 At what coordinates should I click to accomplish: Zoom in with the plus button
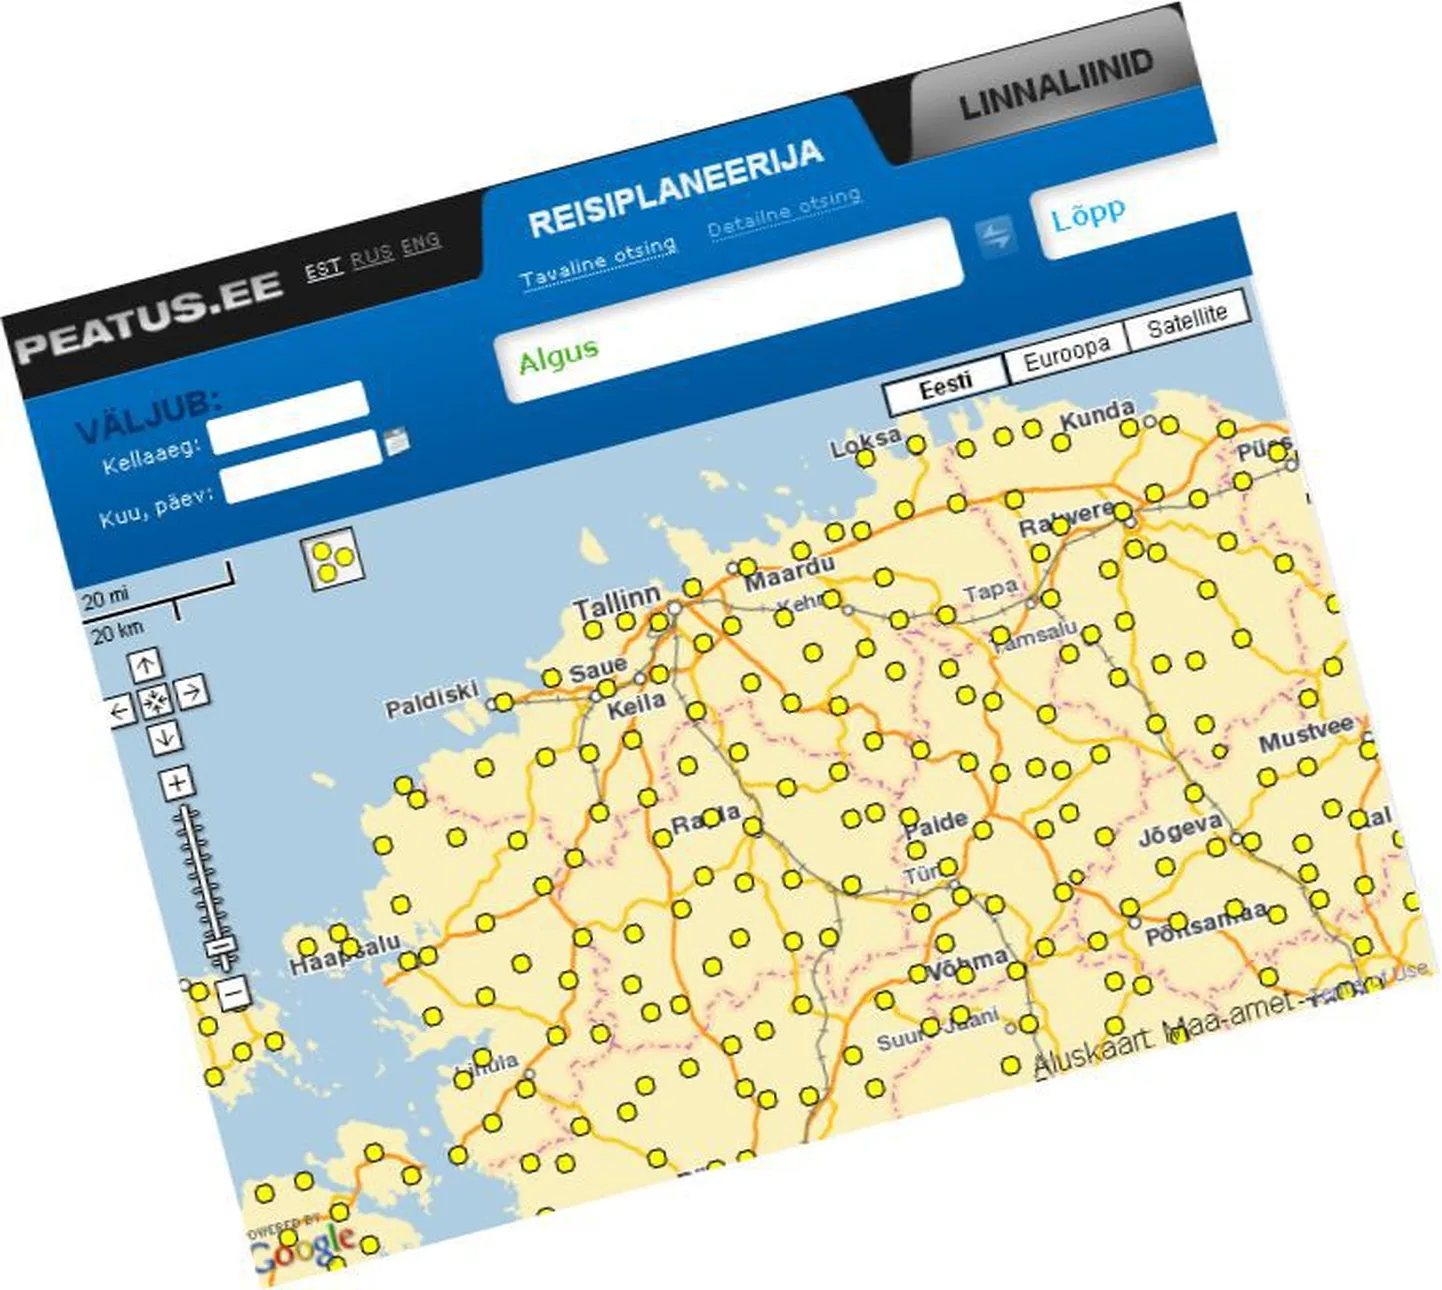click(x=178, y=782)
